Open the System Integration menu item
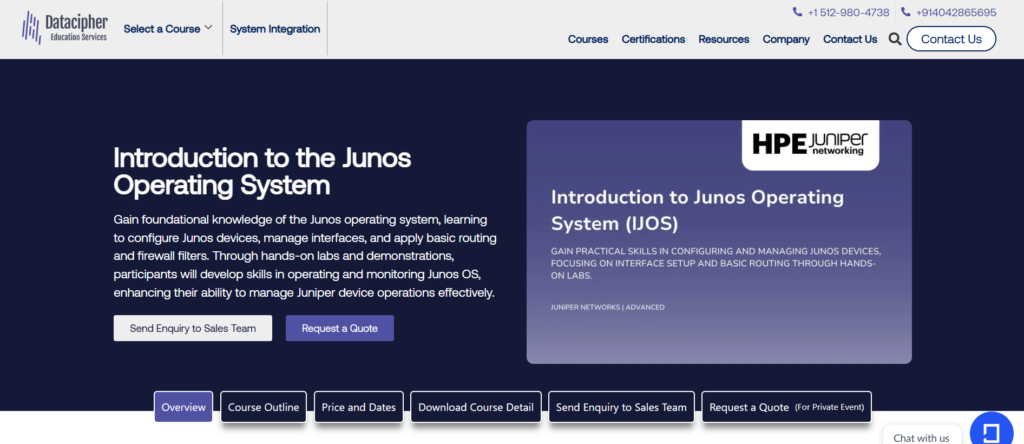This screenshot has width=1024, height=444. coord(275,29)
